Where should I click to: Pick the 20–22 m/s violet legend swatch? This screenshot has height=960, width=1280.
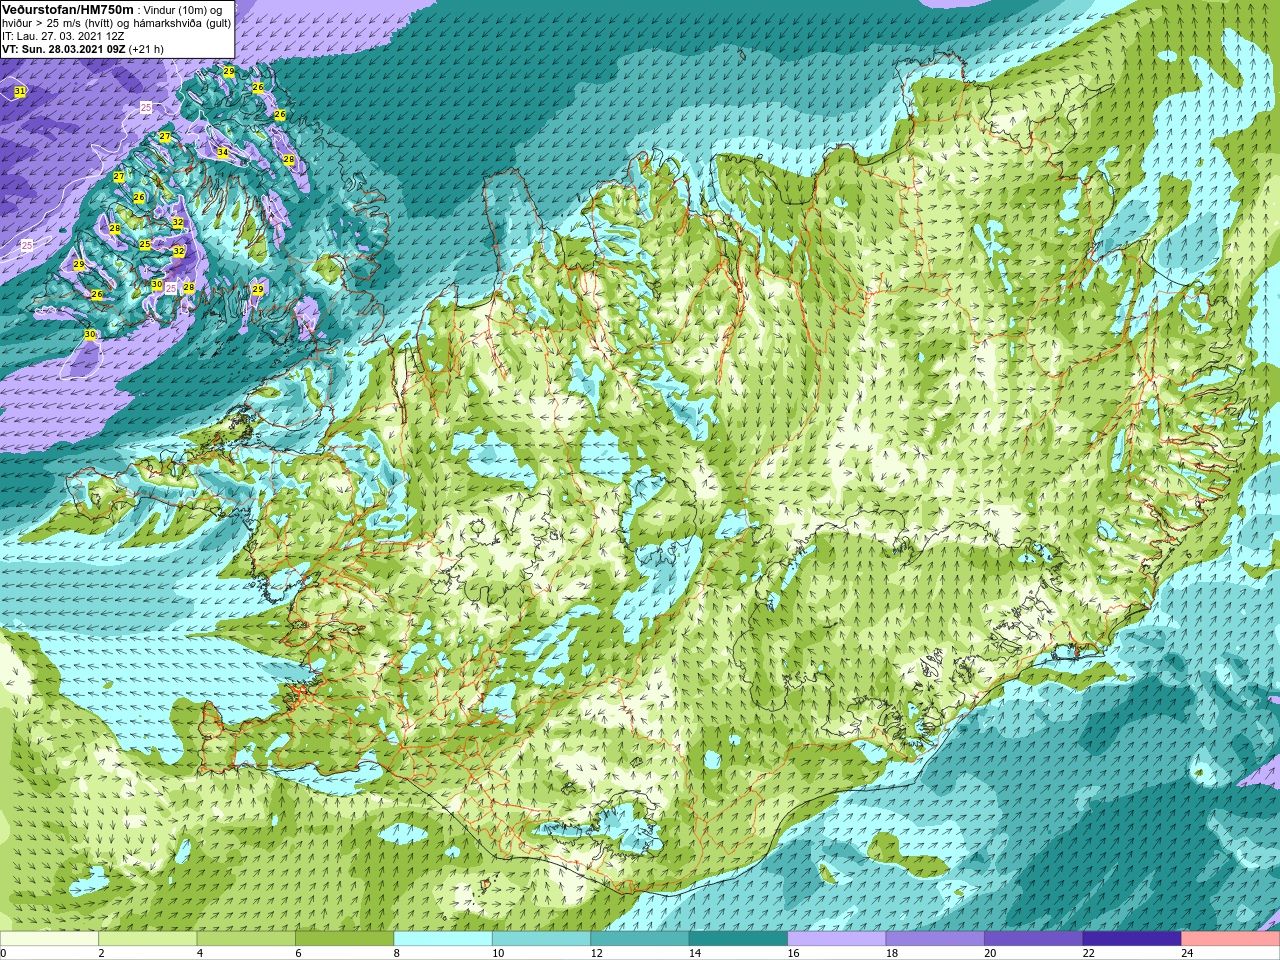(x=1034, y=939)
